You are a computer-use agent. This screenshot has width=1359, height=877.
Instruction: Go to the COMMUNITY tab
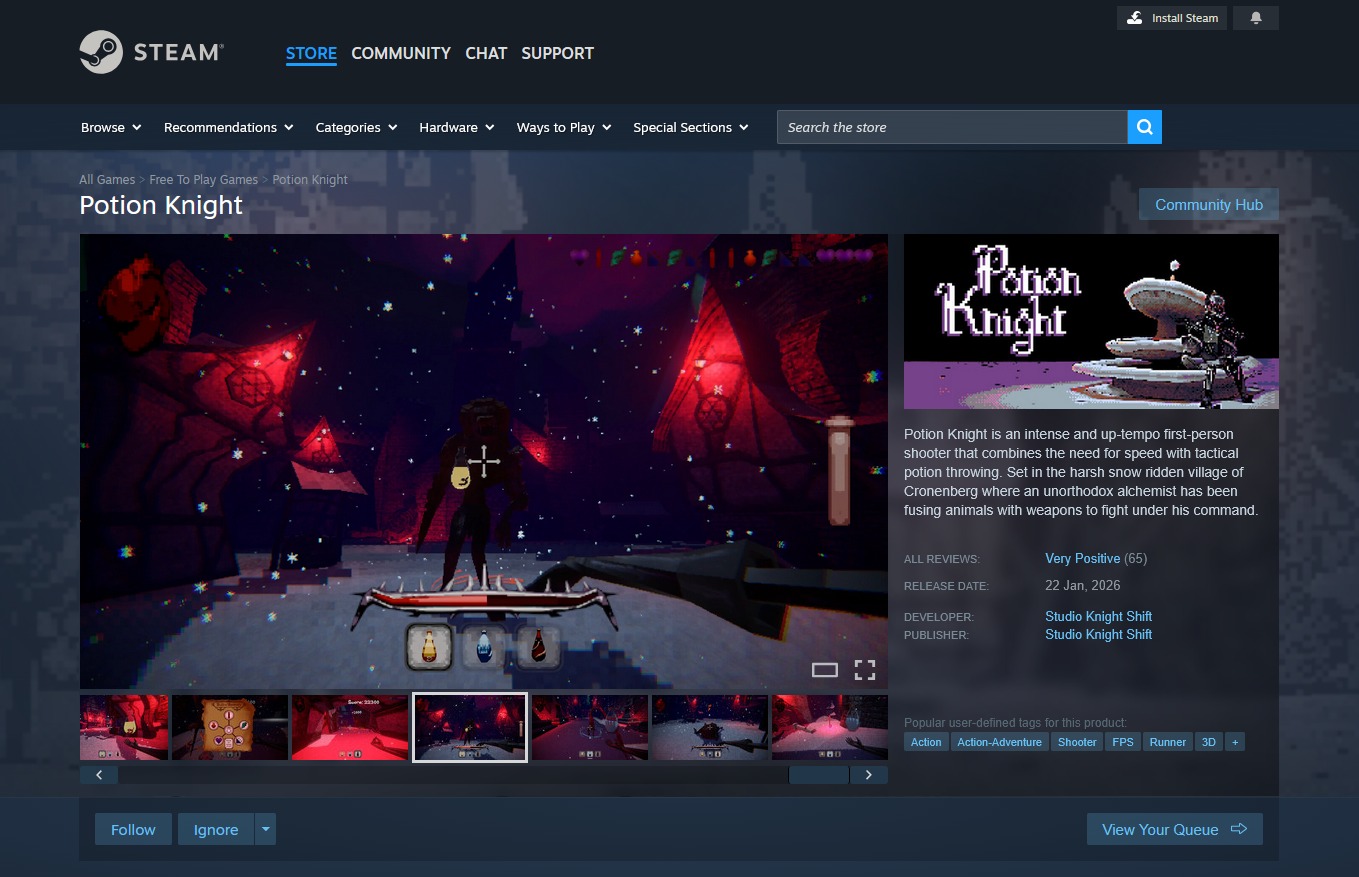pos(401,53)
